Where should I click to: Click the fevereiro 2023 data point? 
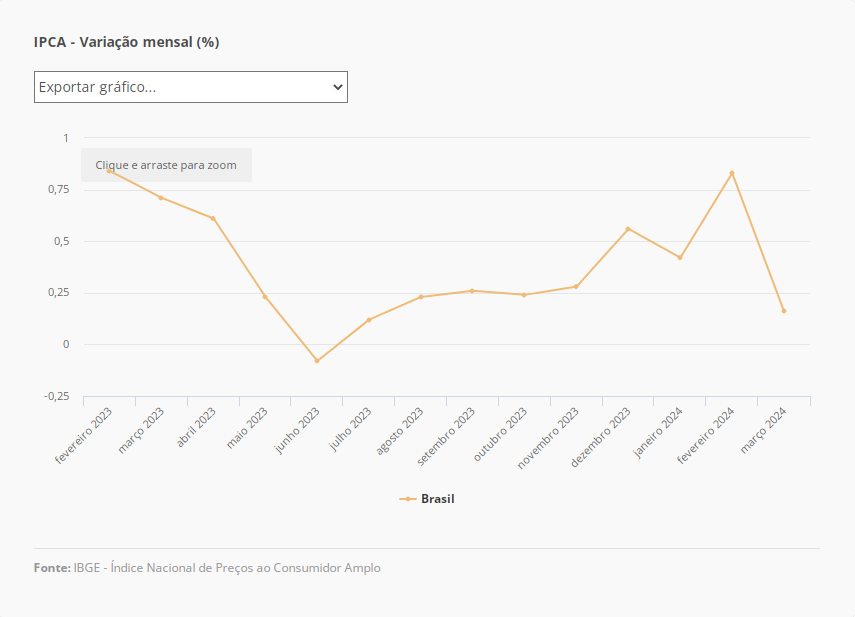[109, 171]
